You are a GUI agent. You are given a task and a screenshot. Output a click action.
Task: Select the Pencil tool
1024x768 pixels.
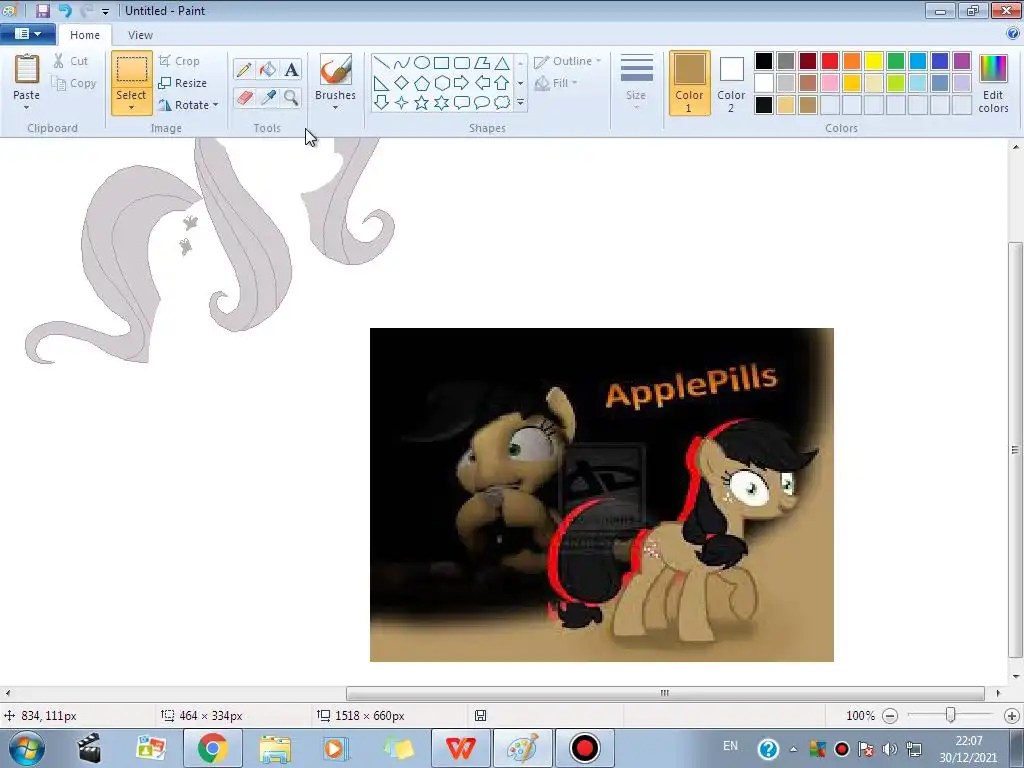pos(244,69)
